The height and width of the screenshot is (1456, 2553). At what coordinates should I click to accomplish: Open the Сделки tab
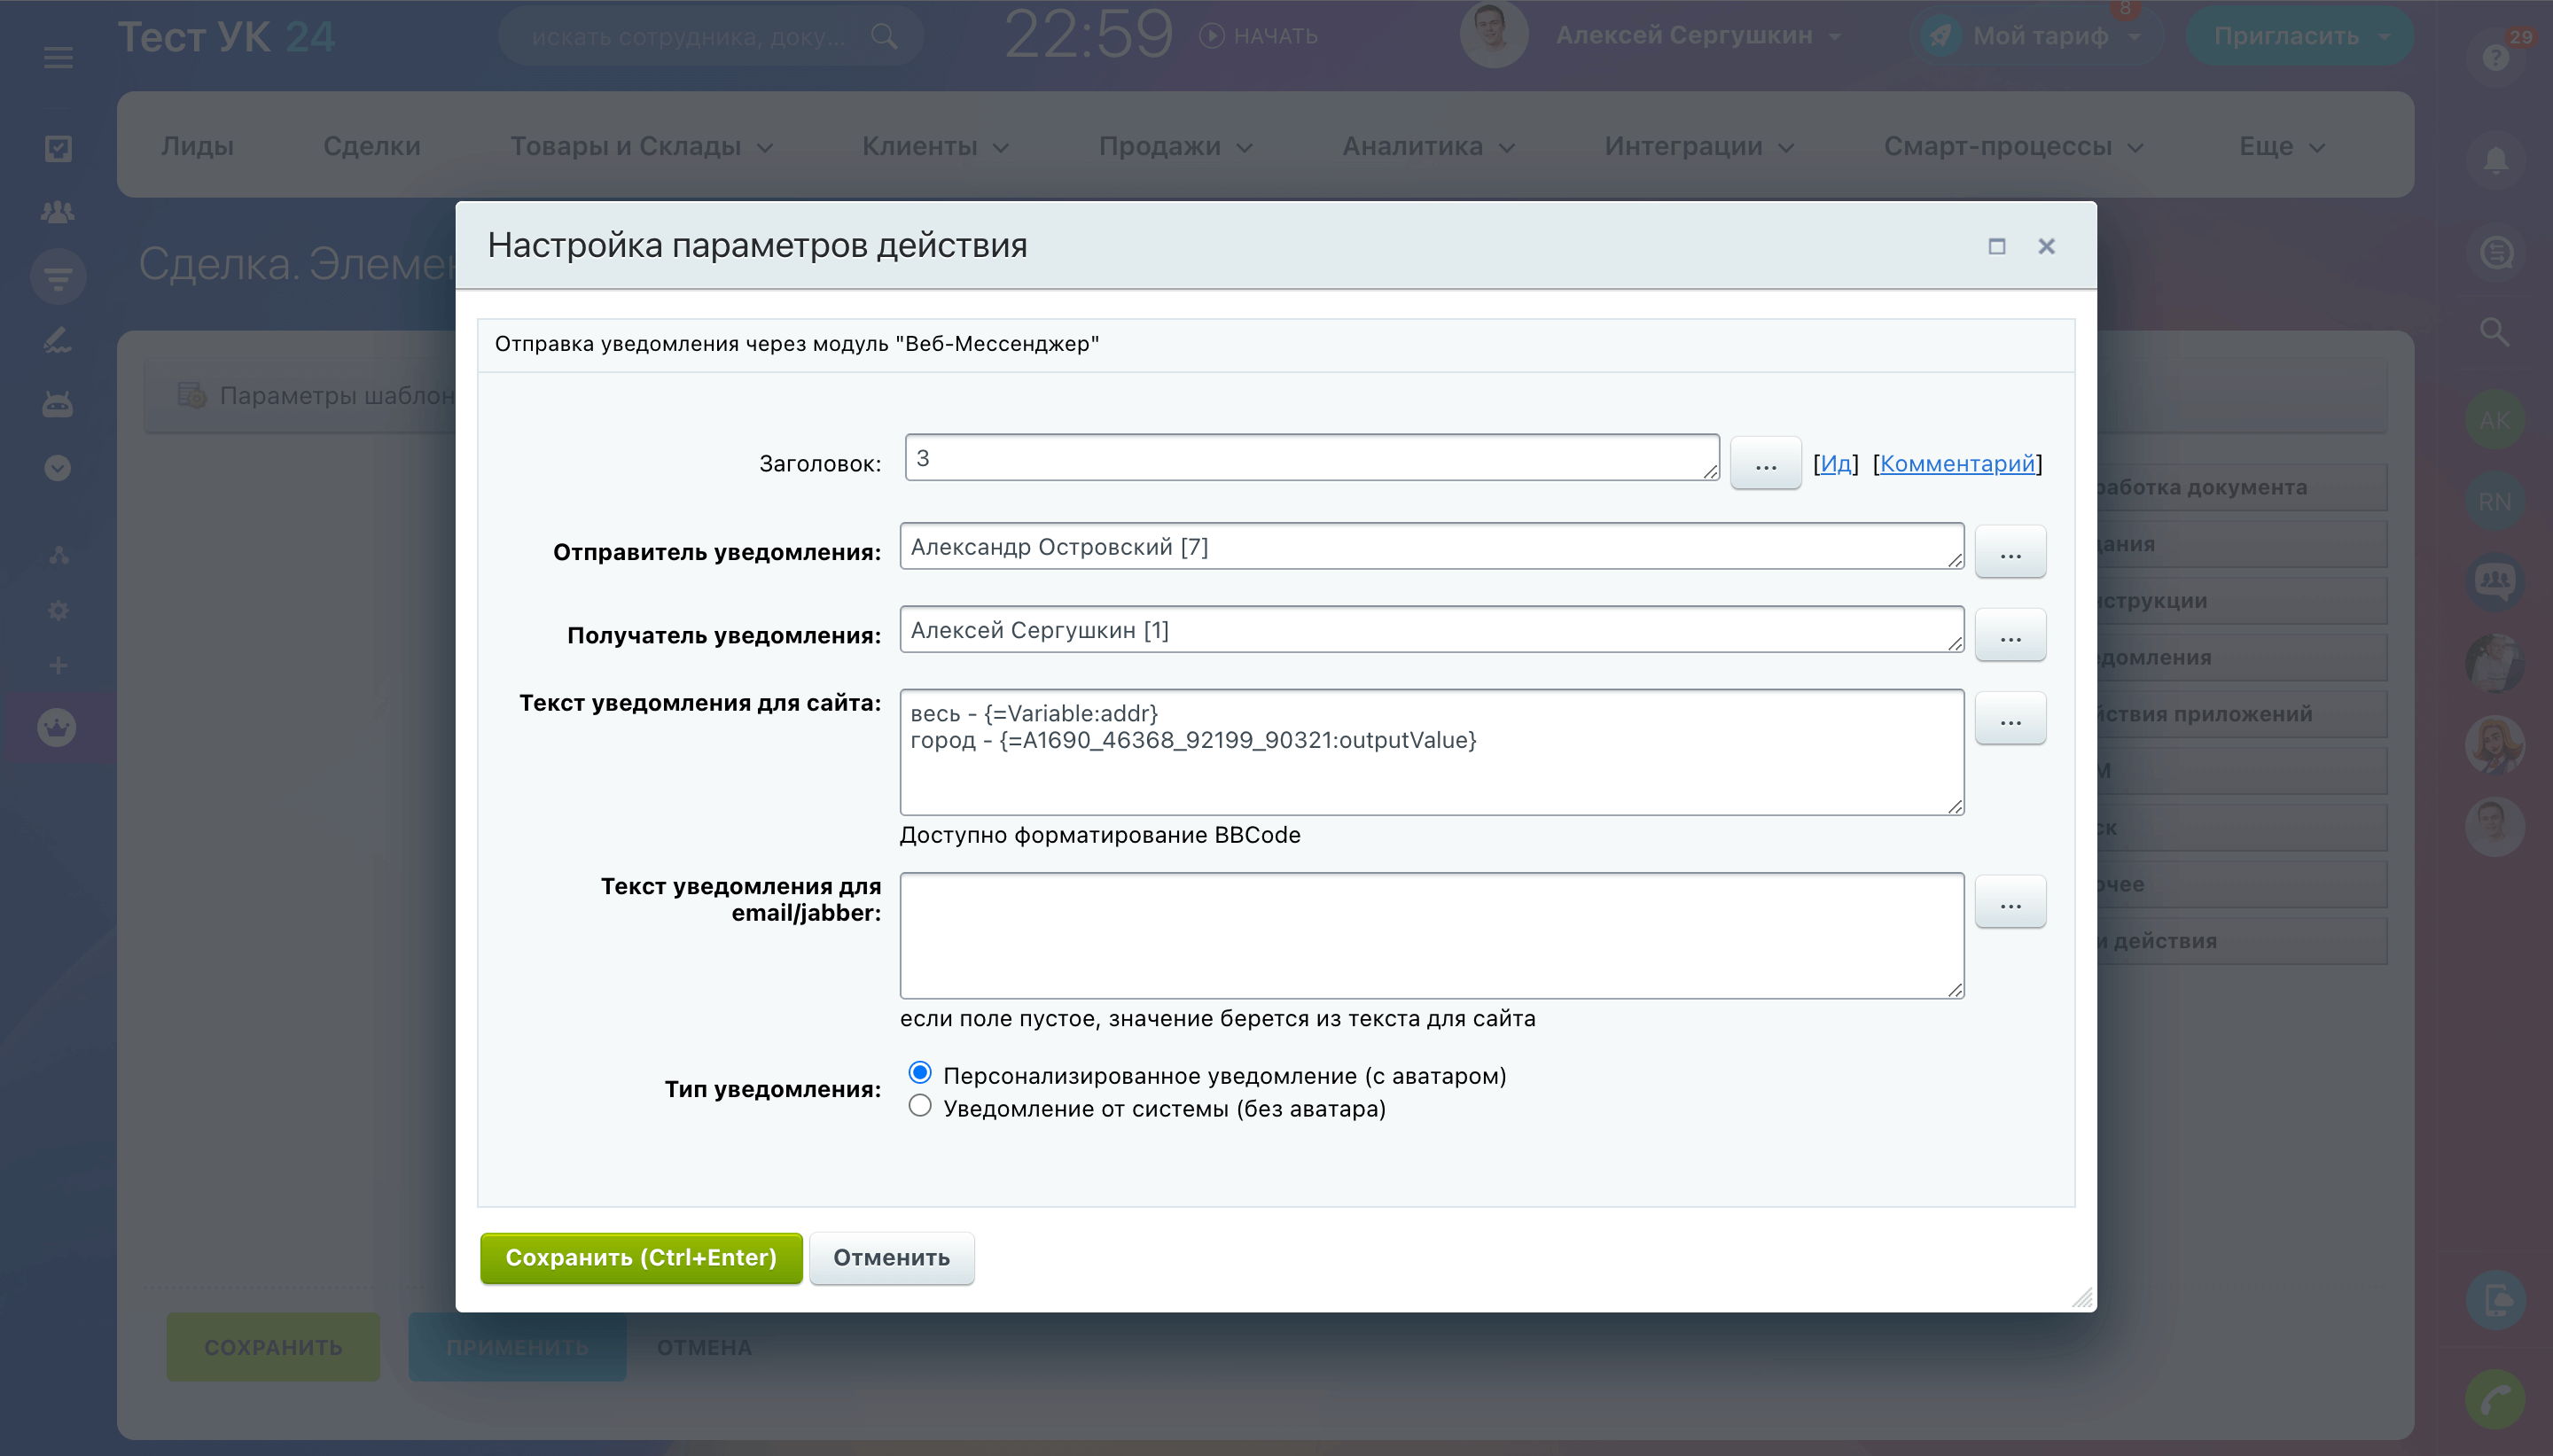[x=372, y=146]
